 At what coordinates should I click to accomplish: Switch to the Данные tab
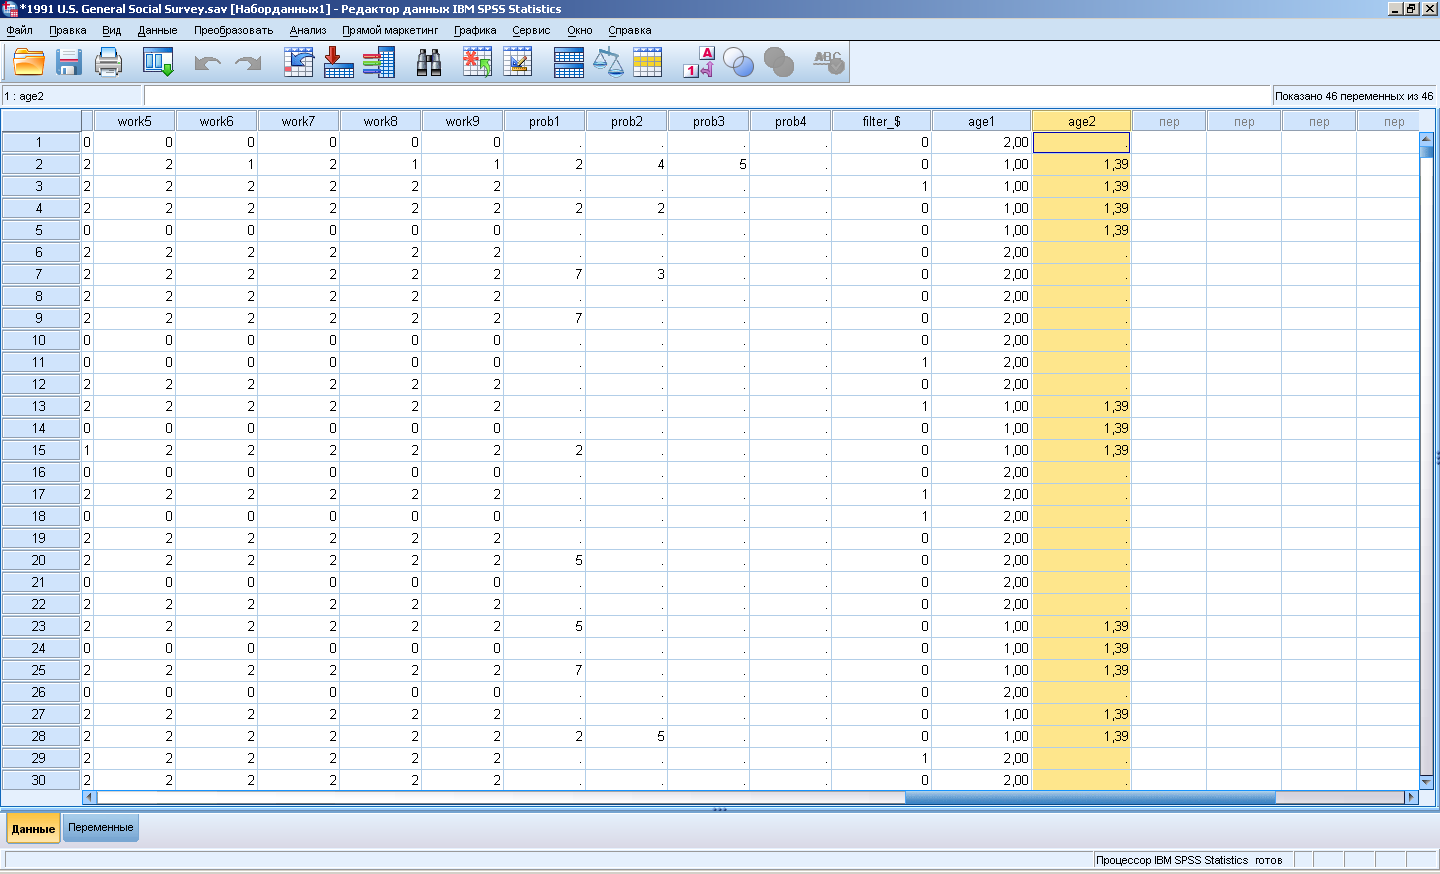click(33, 829)
